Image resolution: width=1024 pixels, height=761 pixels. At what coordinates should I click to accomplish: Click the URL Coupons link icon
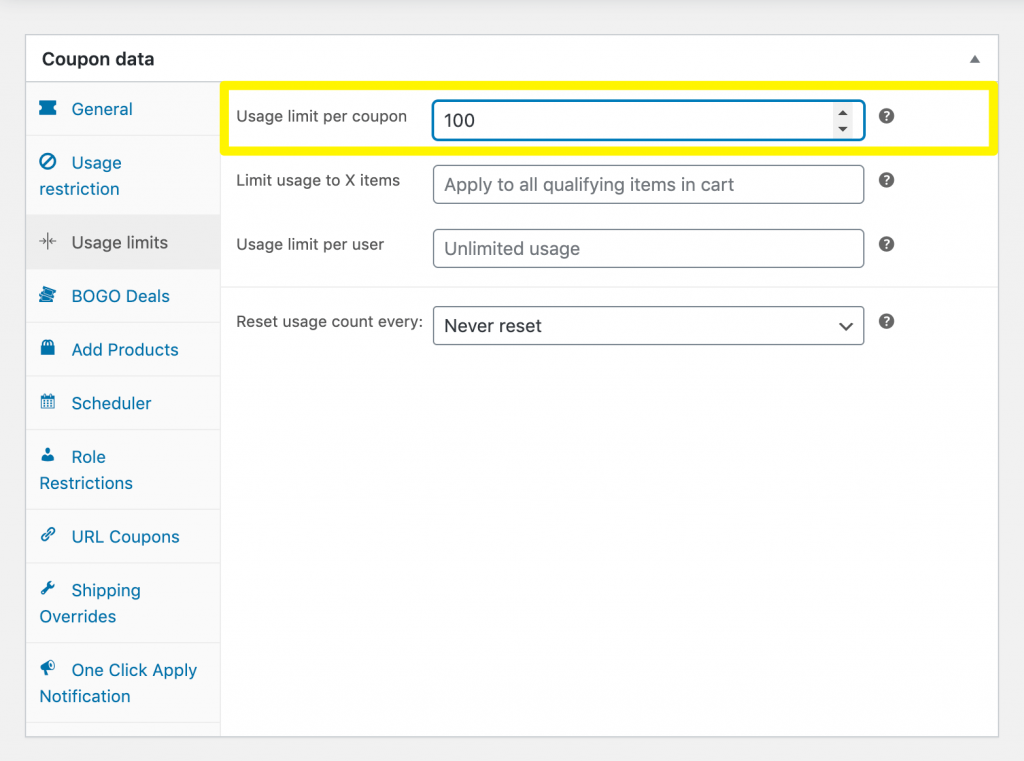48,534
